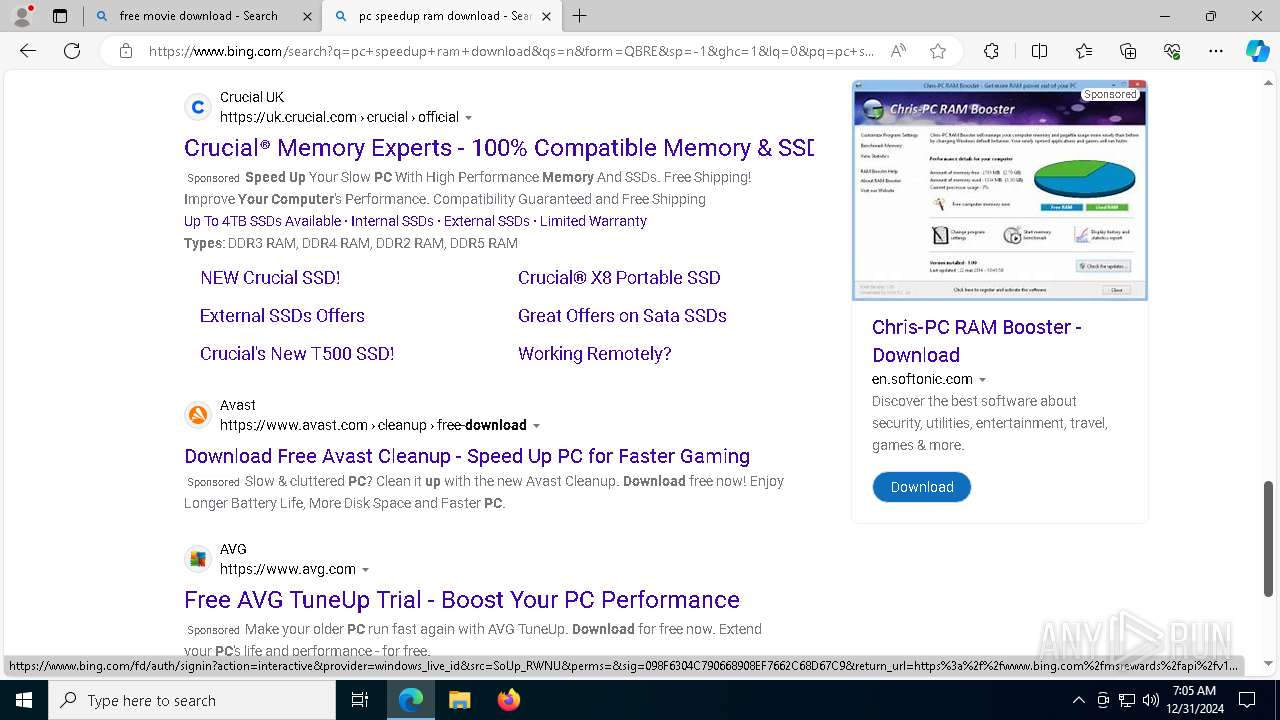This screenshot has width=1280, height=720.
Task: Close the free movie download tab
Action: 308,16
